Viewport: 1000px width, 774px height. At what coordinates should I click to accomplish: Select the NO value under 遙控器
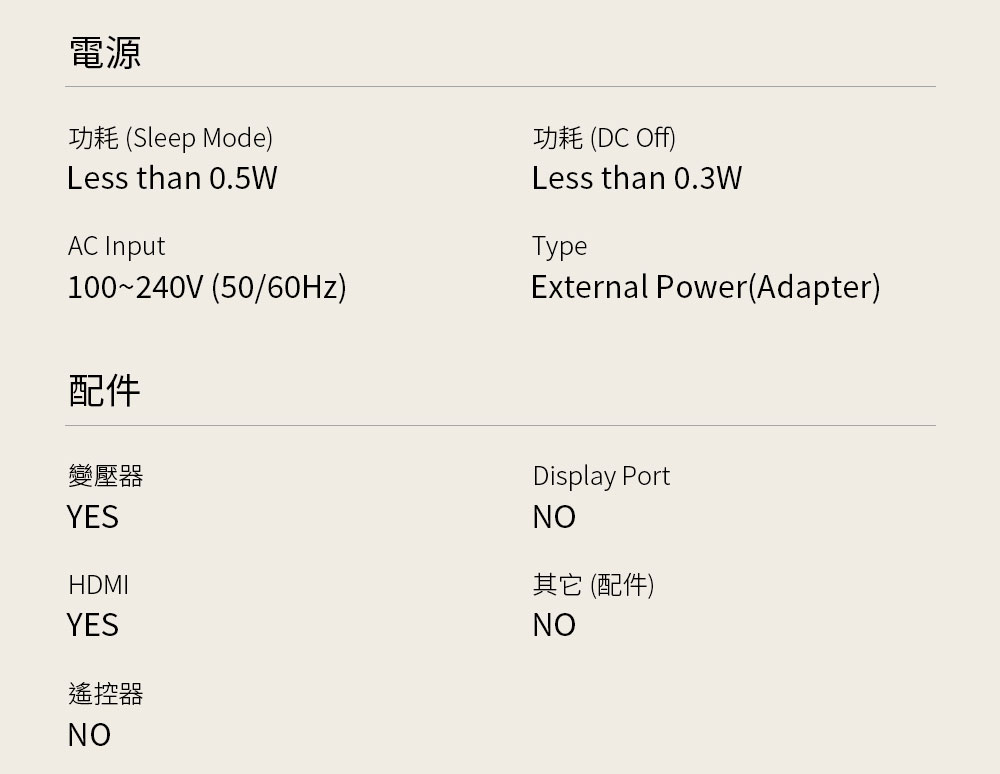coord(89,735)
